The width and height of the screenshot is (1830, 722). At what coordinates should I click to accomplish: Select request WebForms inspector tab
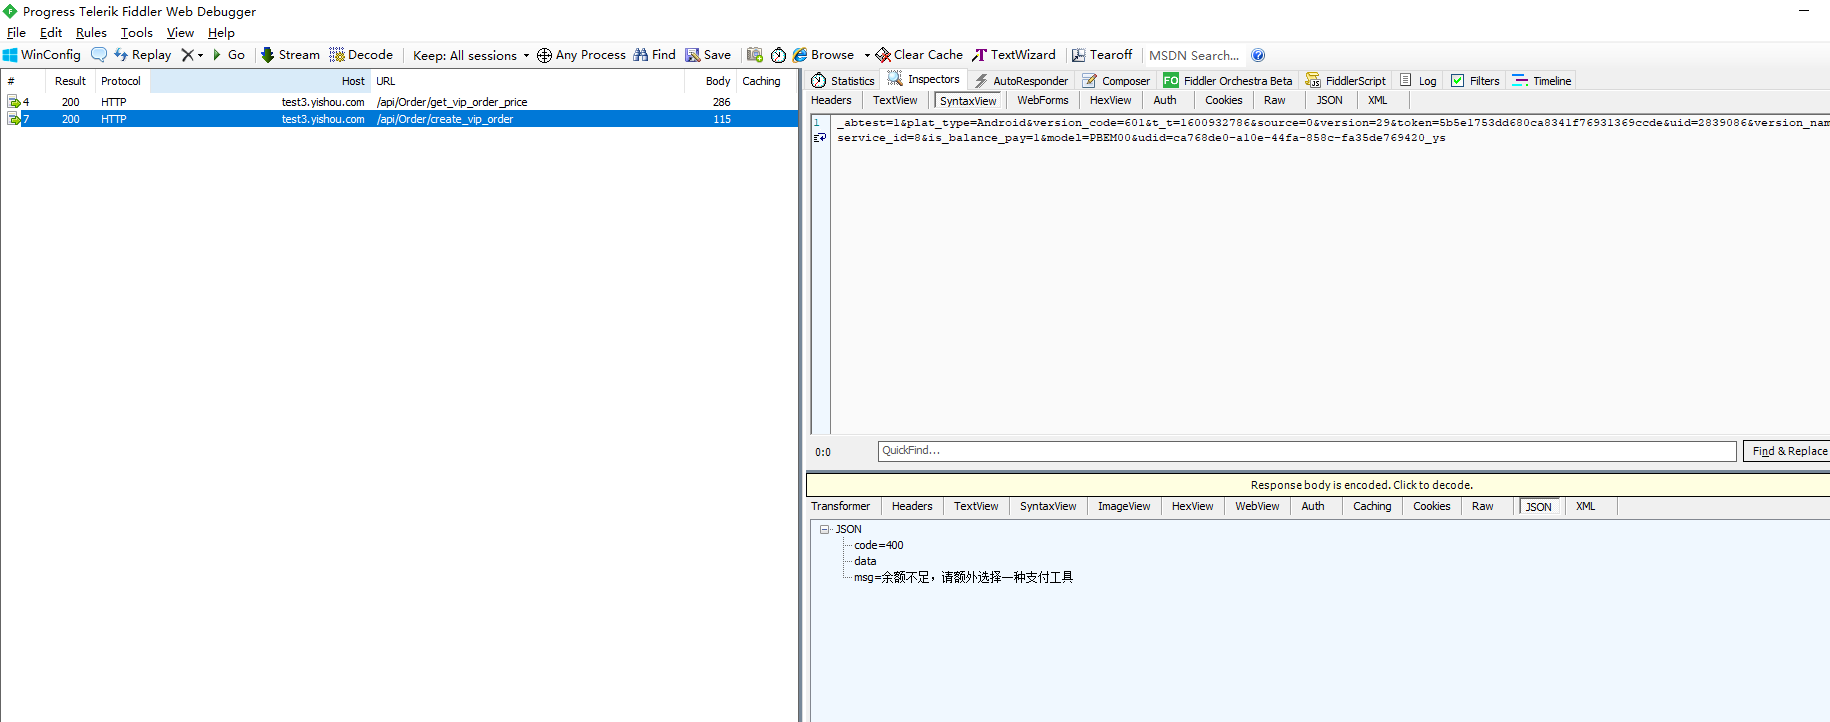pos(1043,100)
